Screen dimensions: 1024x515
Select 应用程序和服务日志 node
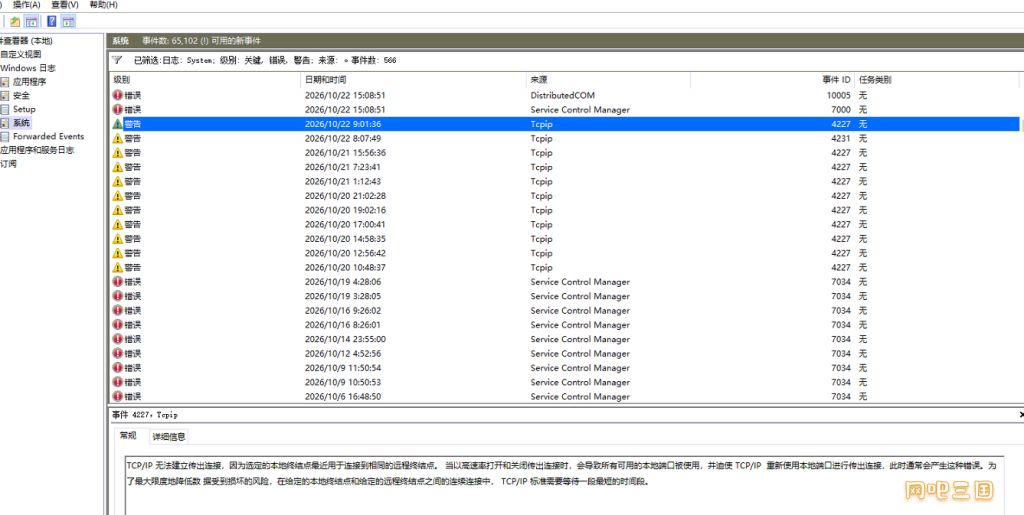[37, 150]
